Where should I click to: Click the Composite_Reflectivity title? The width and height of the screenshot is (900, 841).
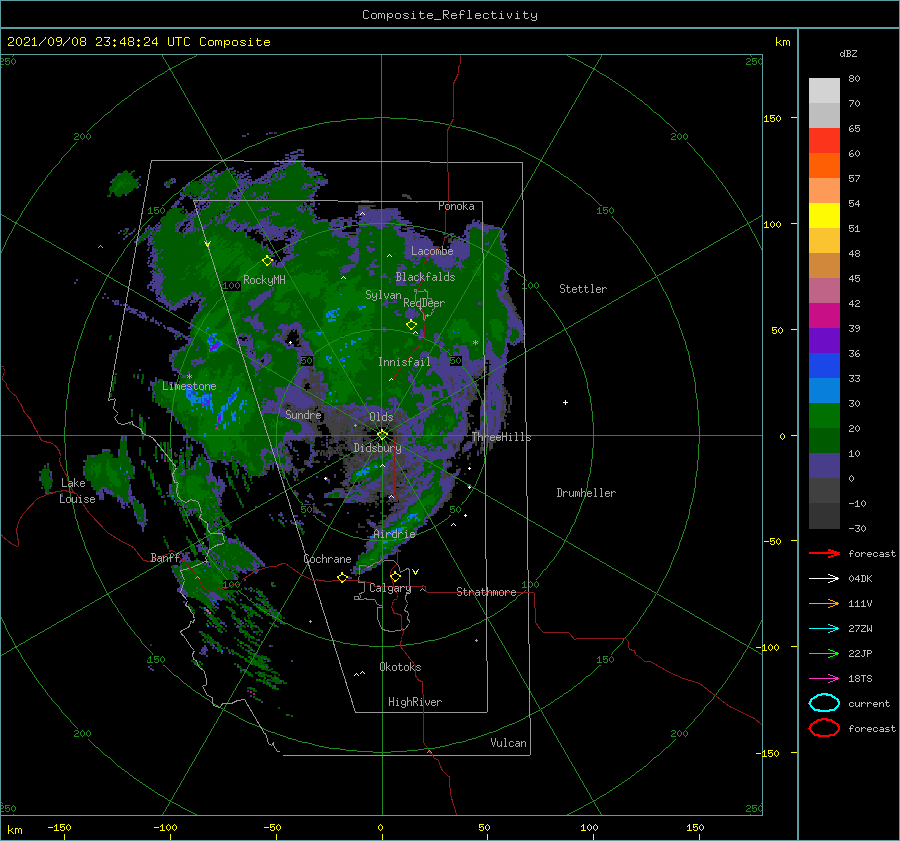(450, 15)
